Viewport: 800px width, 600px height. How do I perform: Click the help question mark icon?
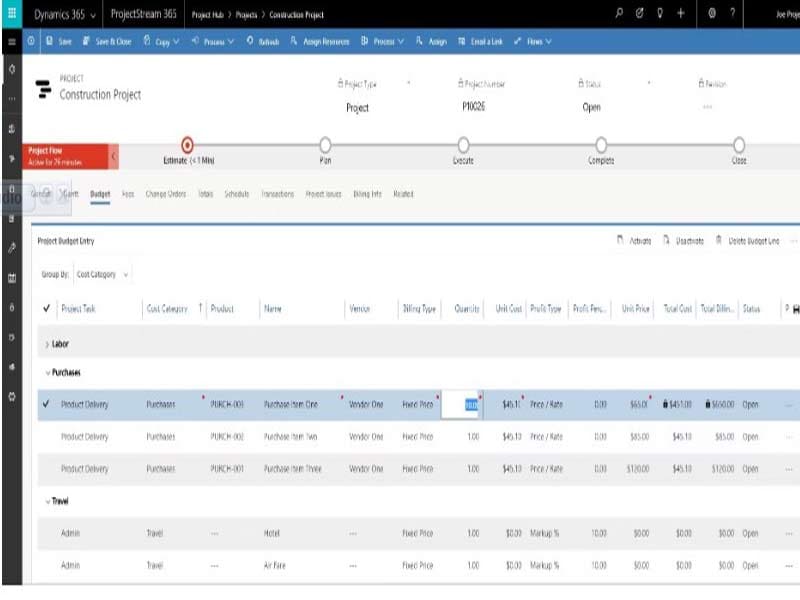[733, 14]
